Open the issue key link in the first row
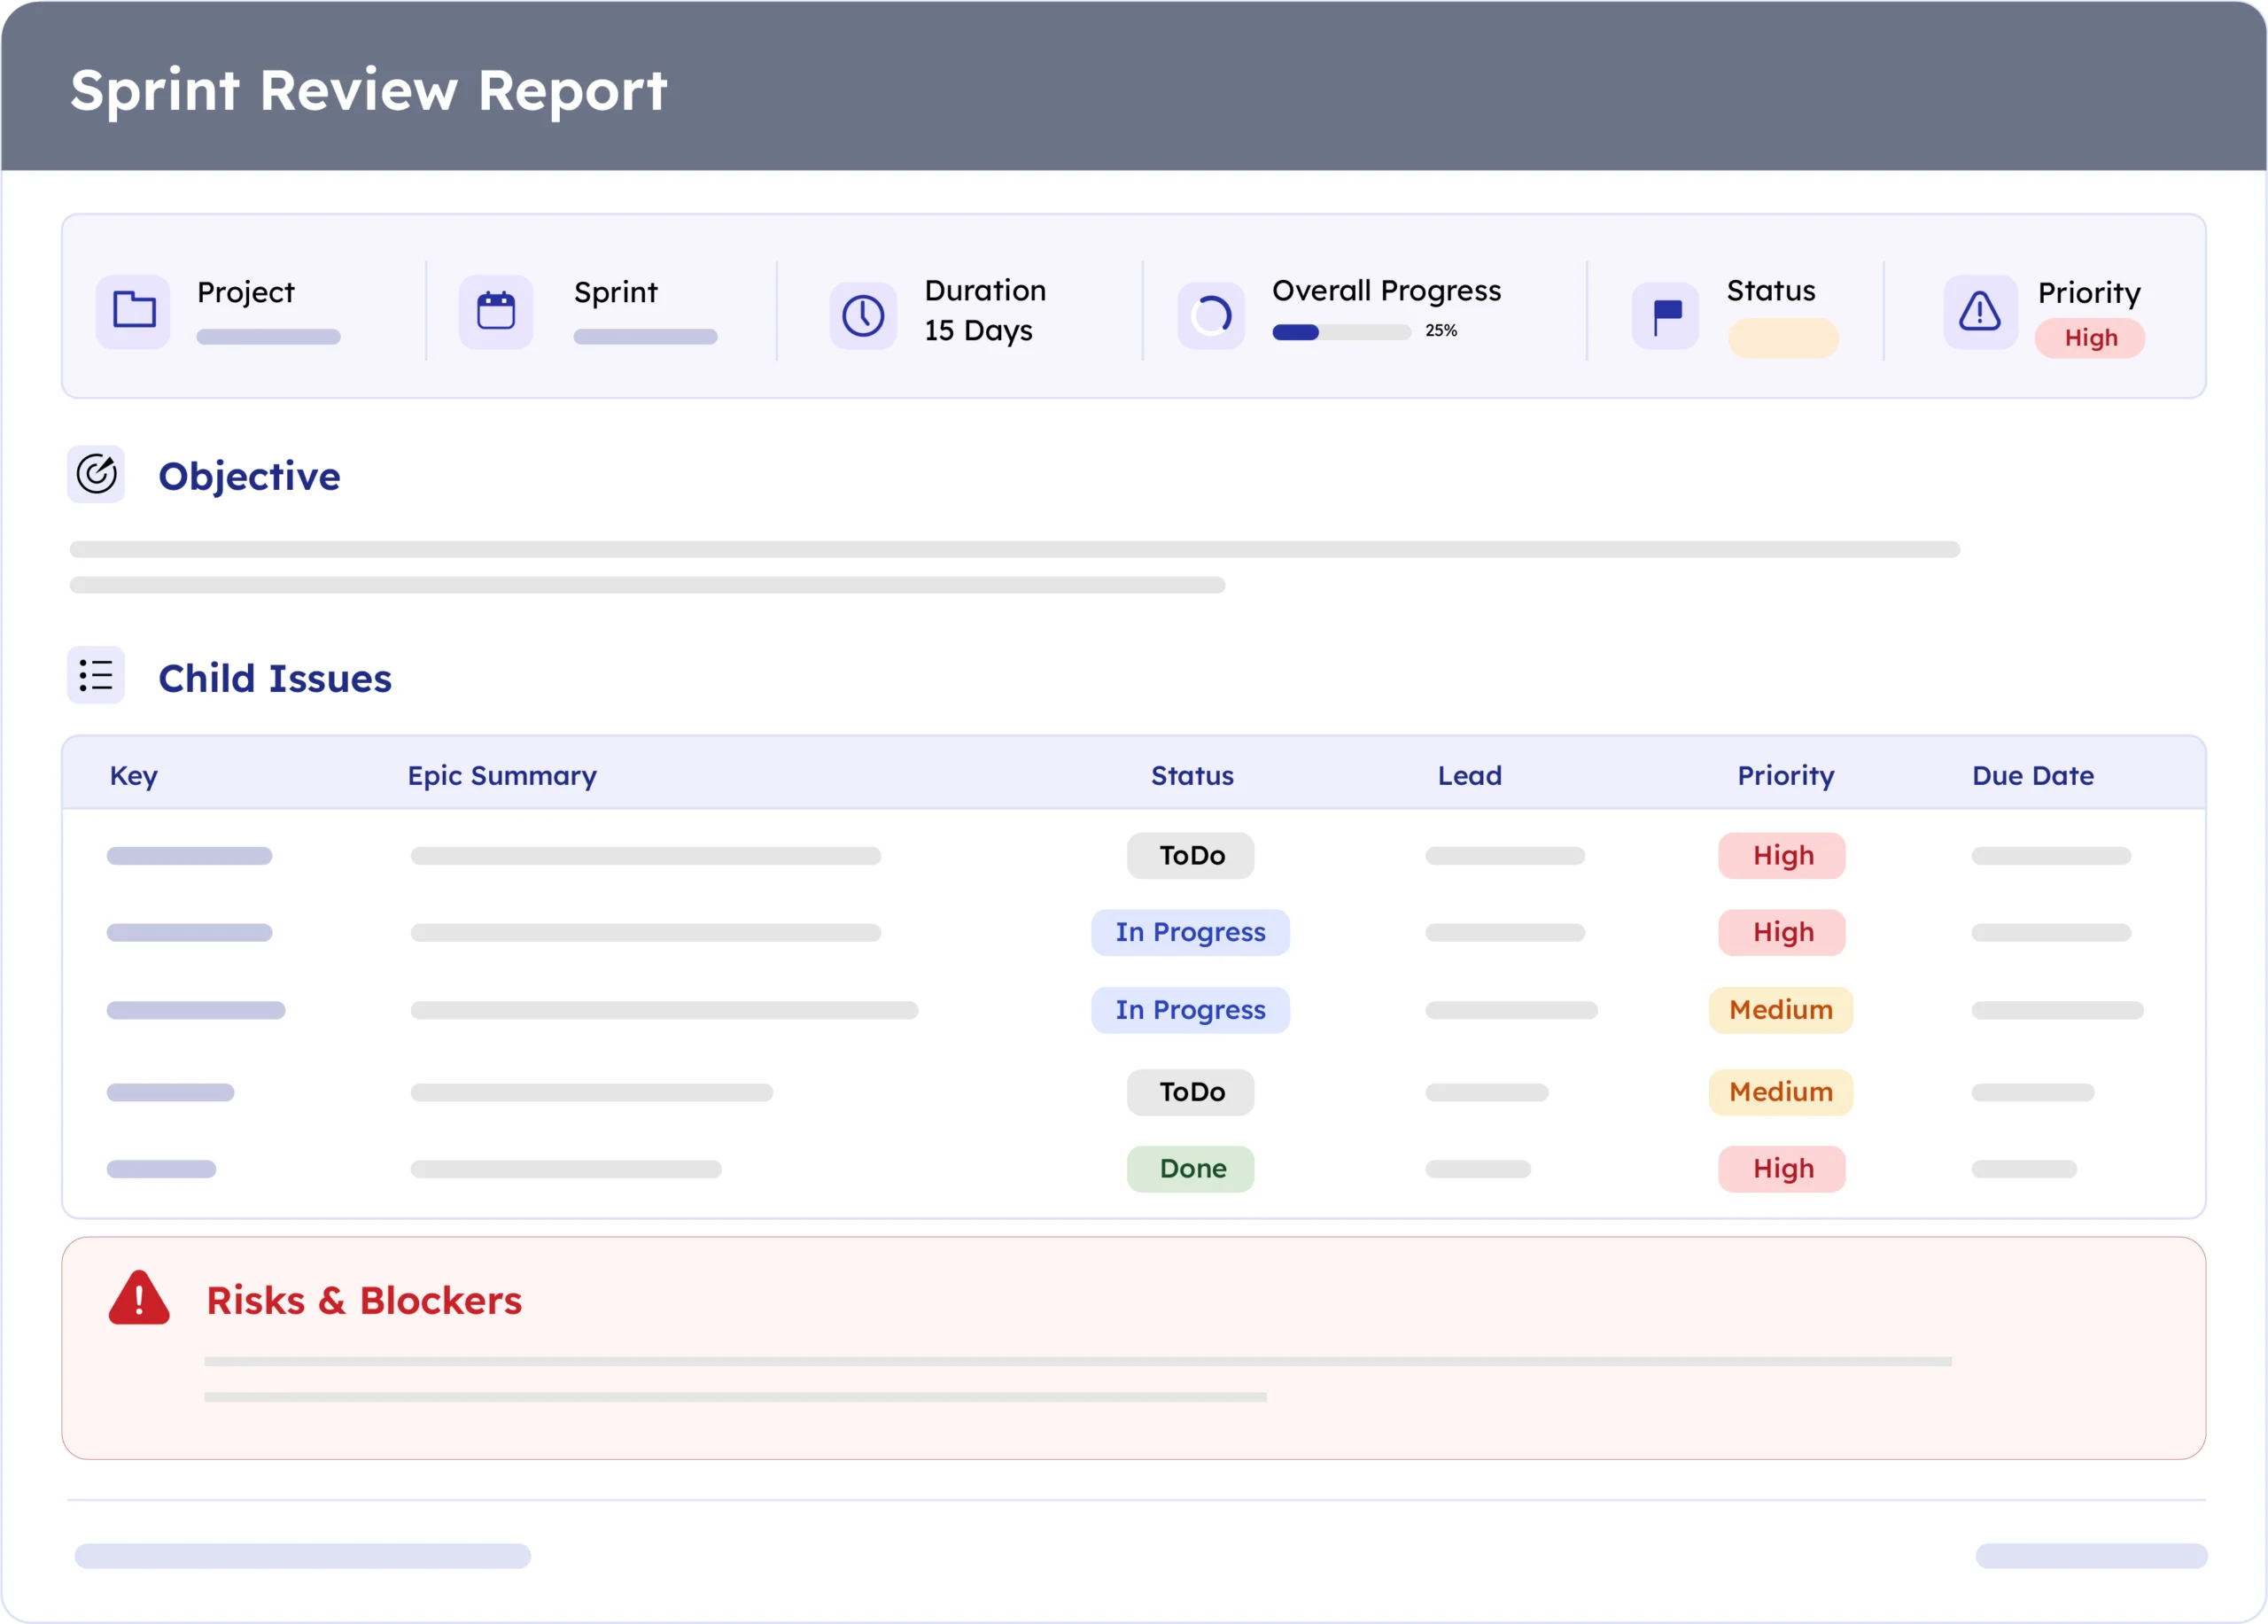This screenshot has height=1624, width=2268. pyautogui.click(x=189, y=856)
